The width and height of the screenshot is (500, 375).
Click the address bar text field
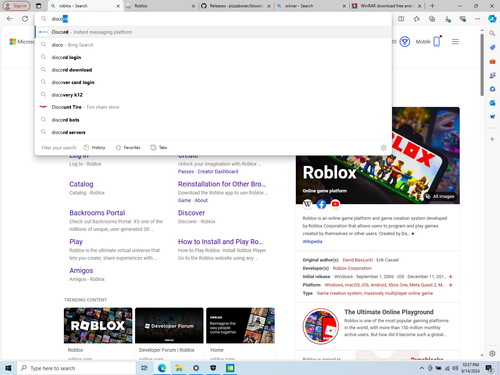pos(213,19)
